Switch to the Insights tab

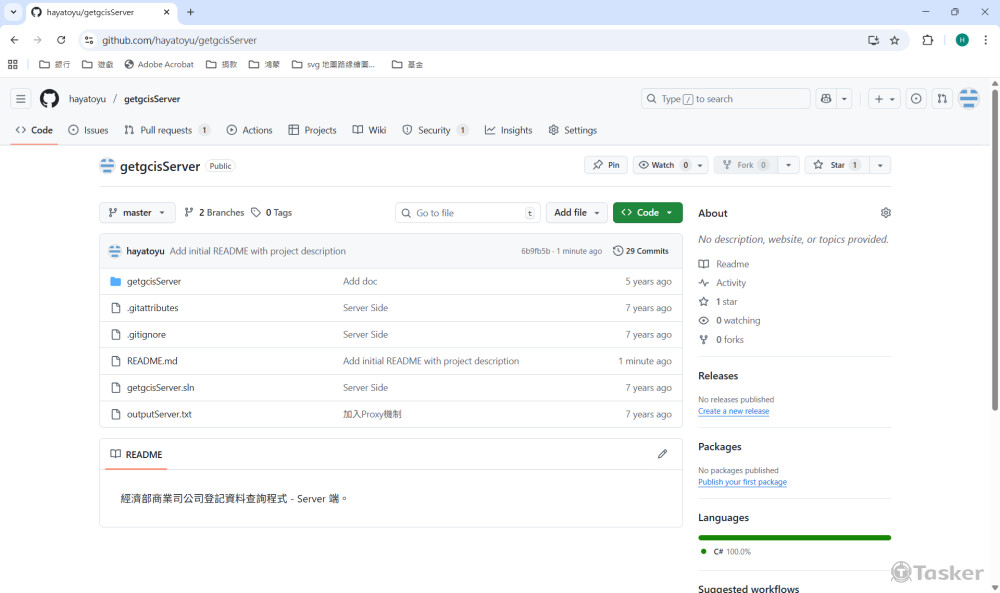pyautogui.click(x=509, y=130)
